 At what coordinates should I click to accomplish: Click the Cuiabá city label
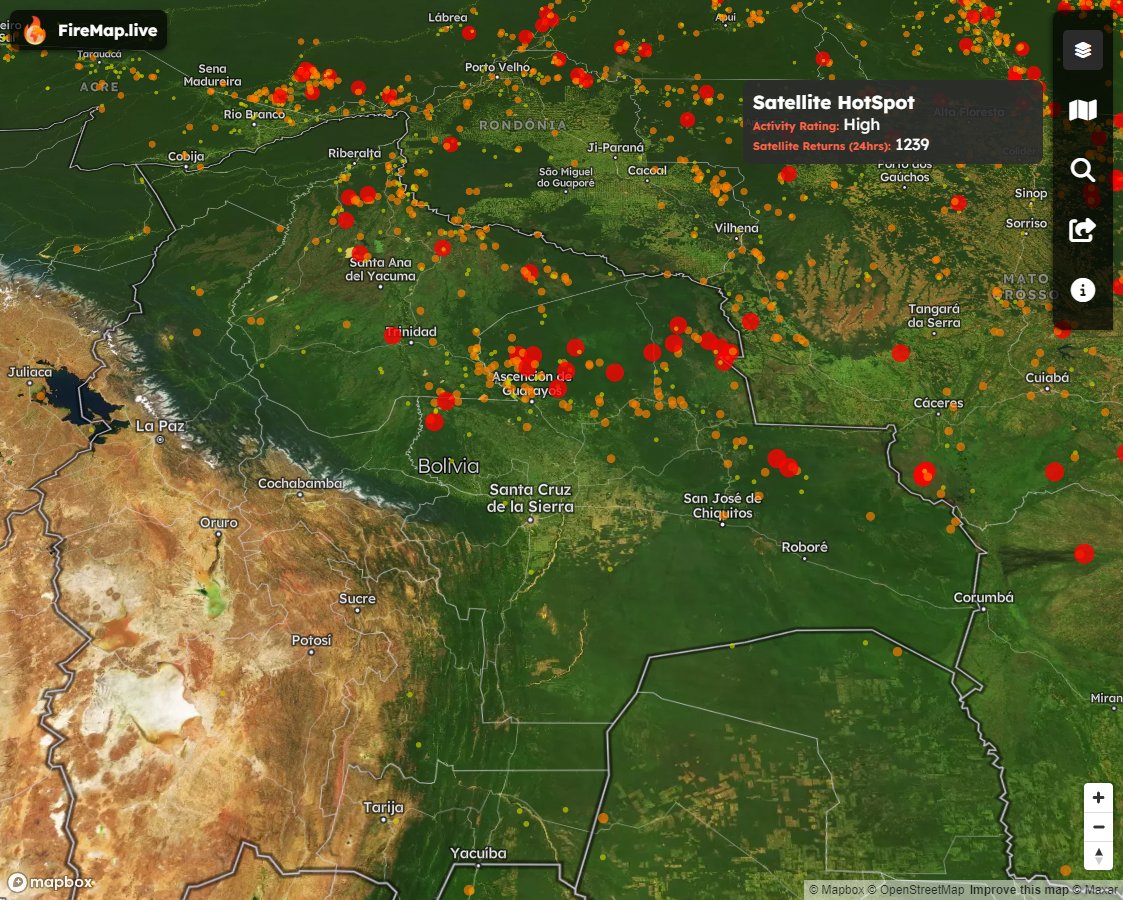tap(1047, 377)
